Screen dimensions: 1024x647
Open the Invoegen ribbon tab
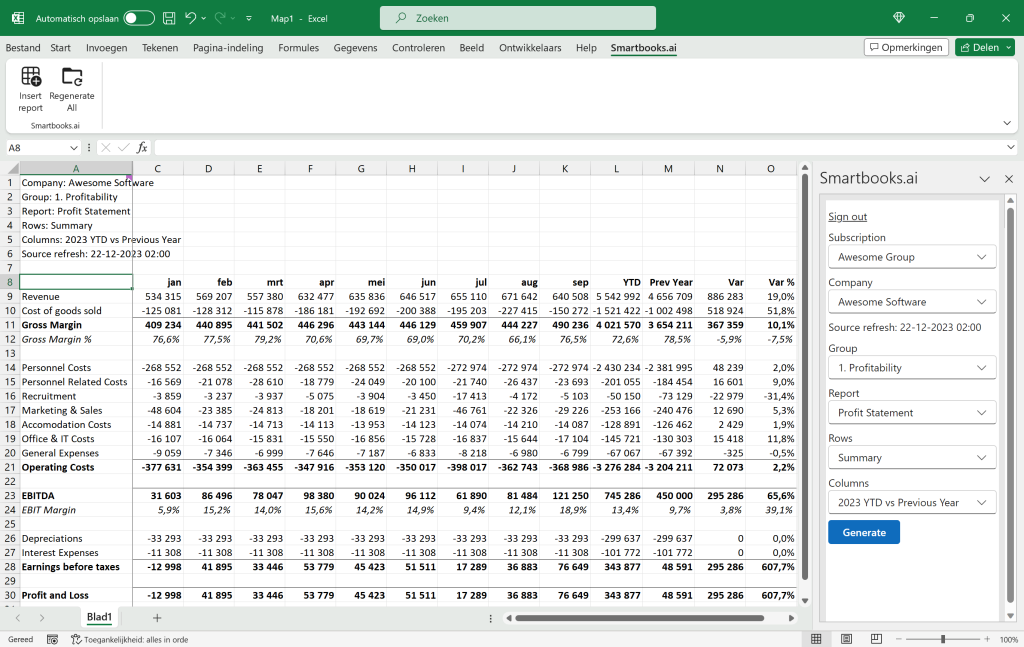coord(106,48)
